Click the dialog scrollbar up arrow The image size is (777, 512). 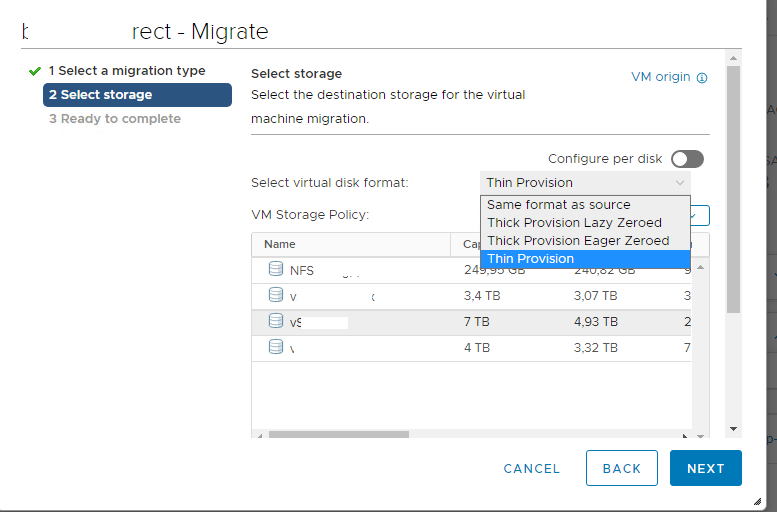point(733,58)
